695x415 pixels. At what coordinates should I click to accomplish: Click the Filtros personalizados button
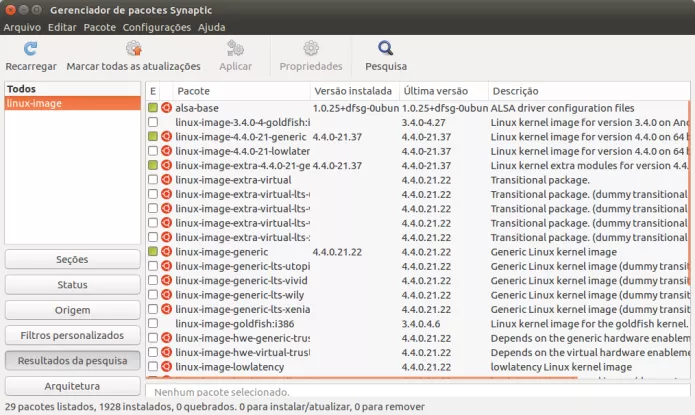[72, 335]
